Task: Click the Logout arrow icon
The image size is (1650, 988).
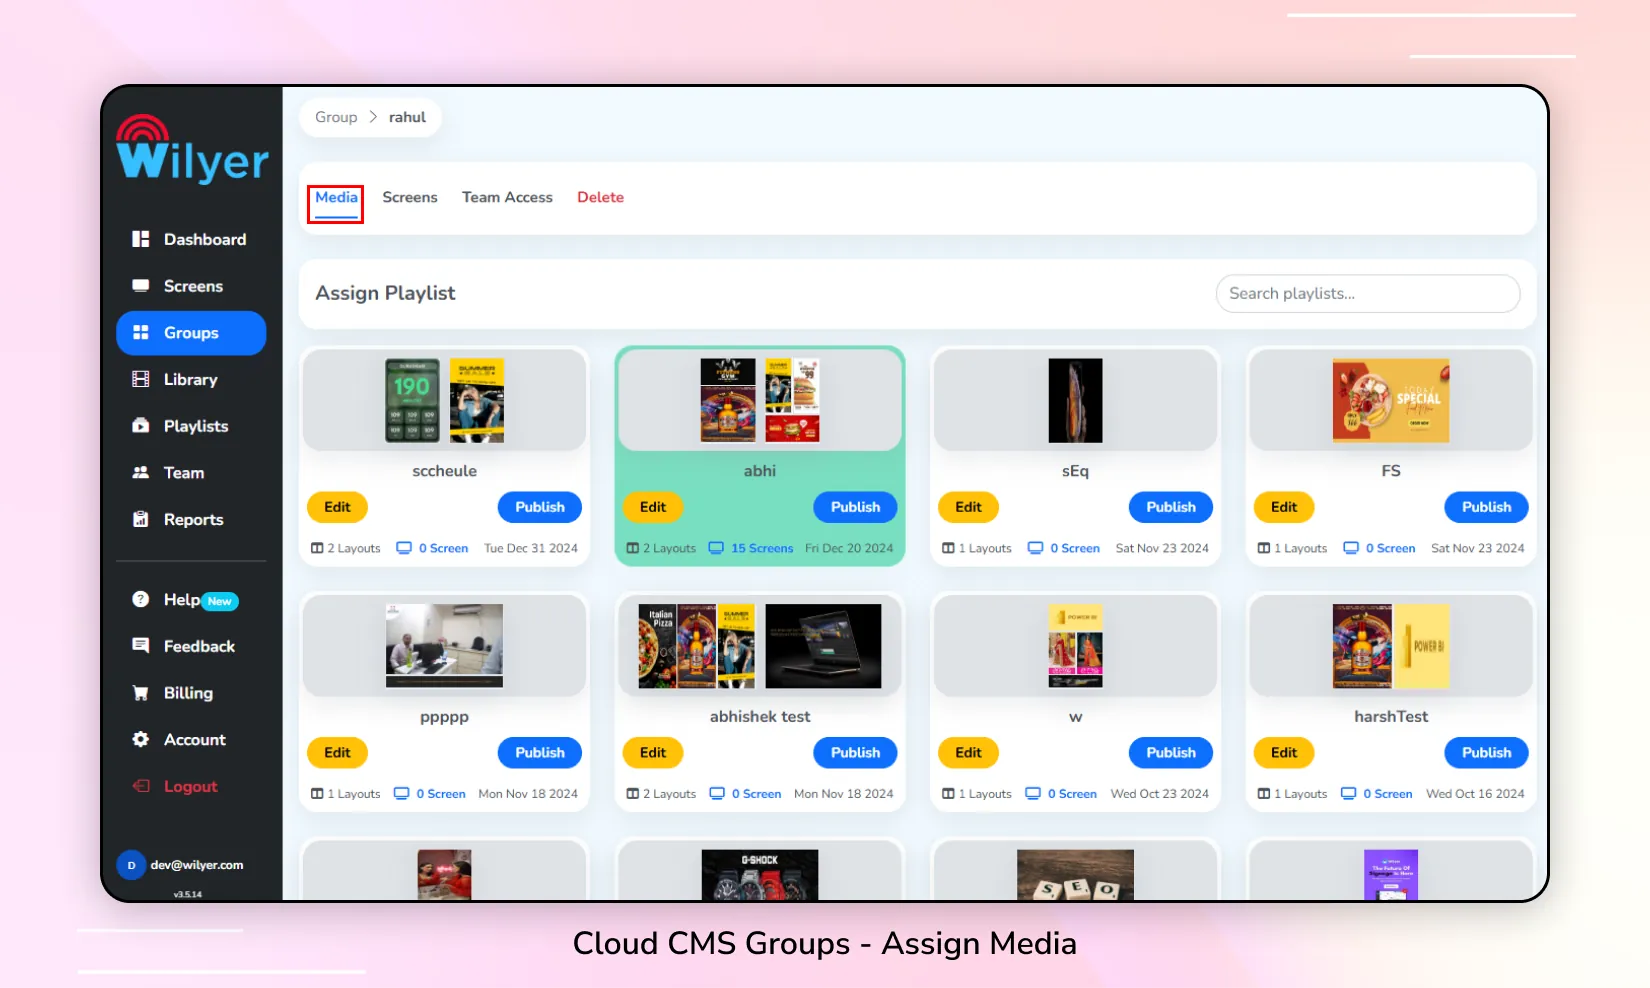Action: (141, 786)
